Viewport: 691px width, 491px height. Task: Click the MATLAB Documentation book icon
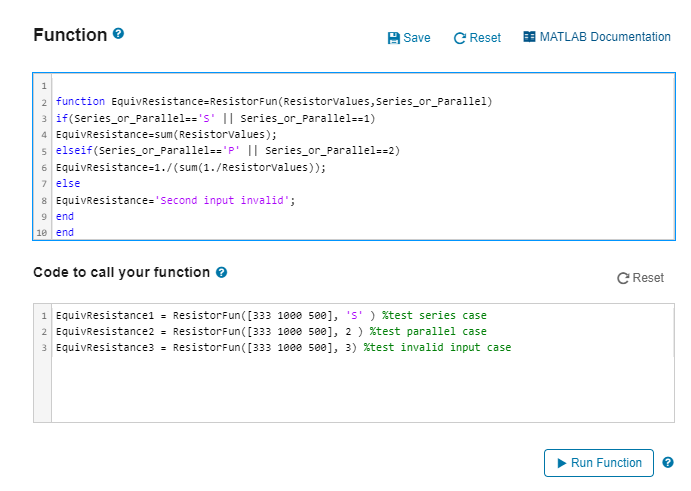529,37
